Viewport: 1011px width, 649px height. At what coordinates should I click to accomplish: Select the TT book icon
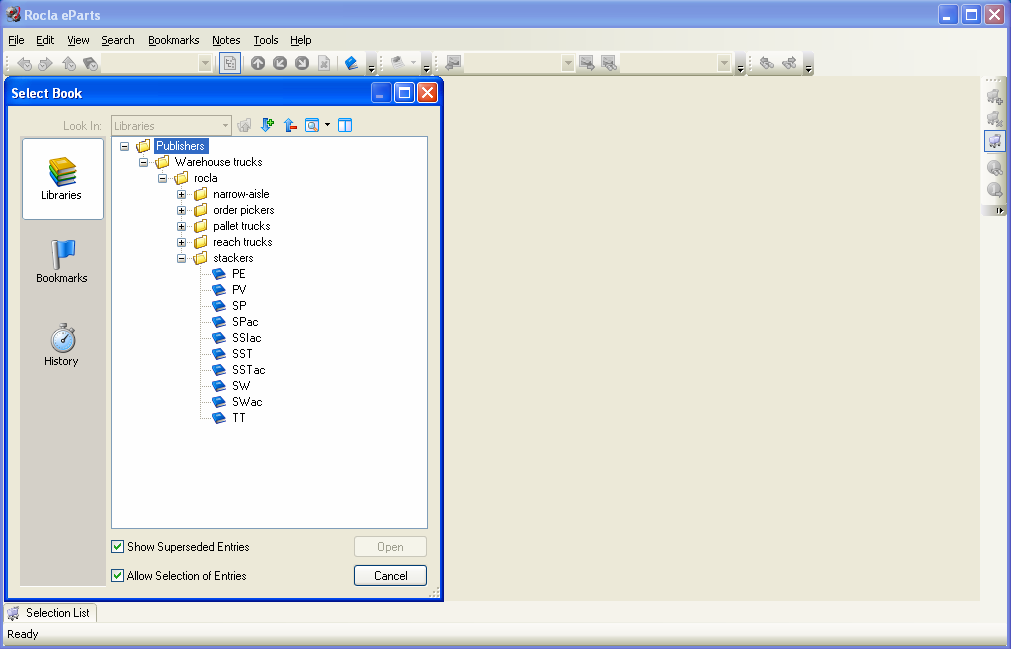tap(219, 418)
